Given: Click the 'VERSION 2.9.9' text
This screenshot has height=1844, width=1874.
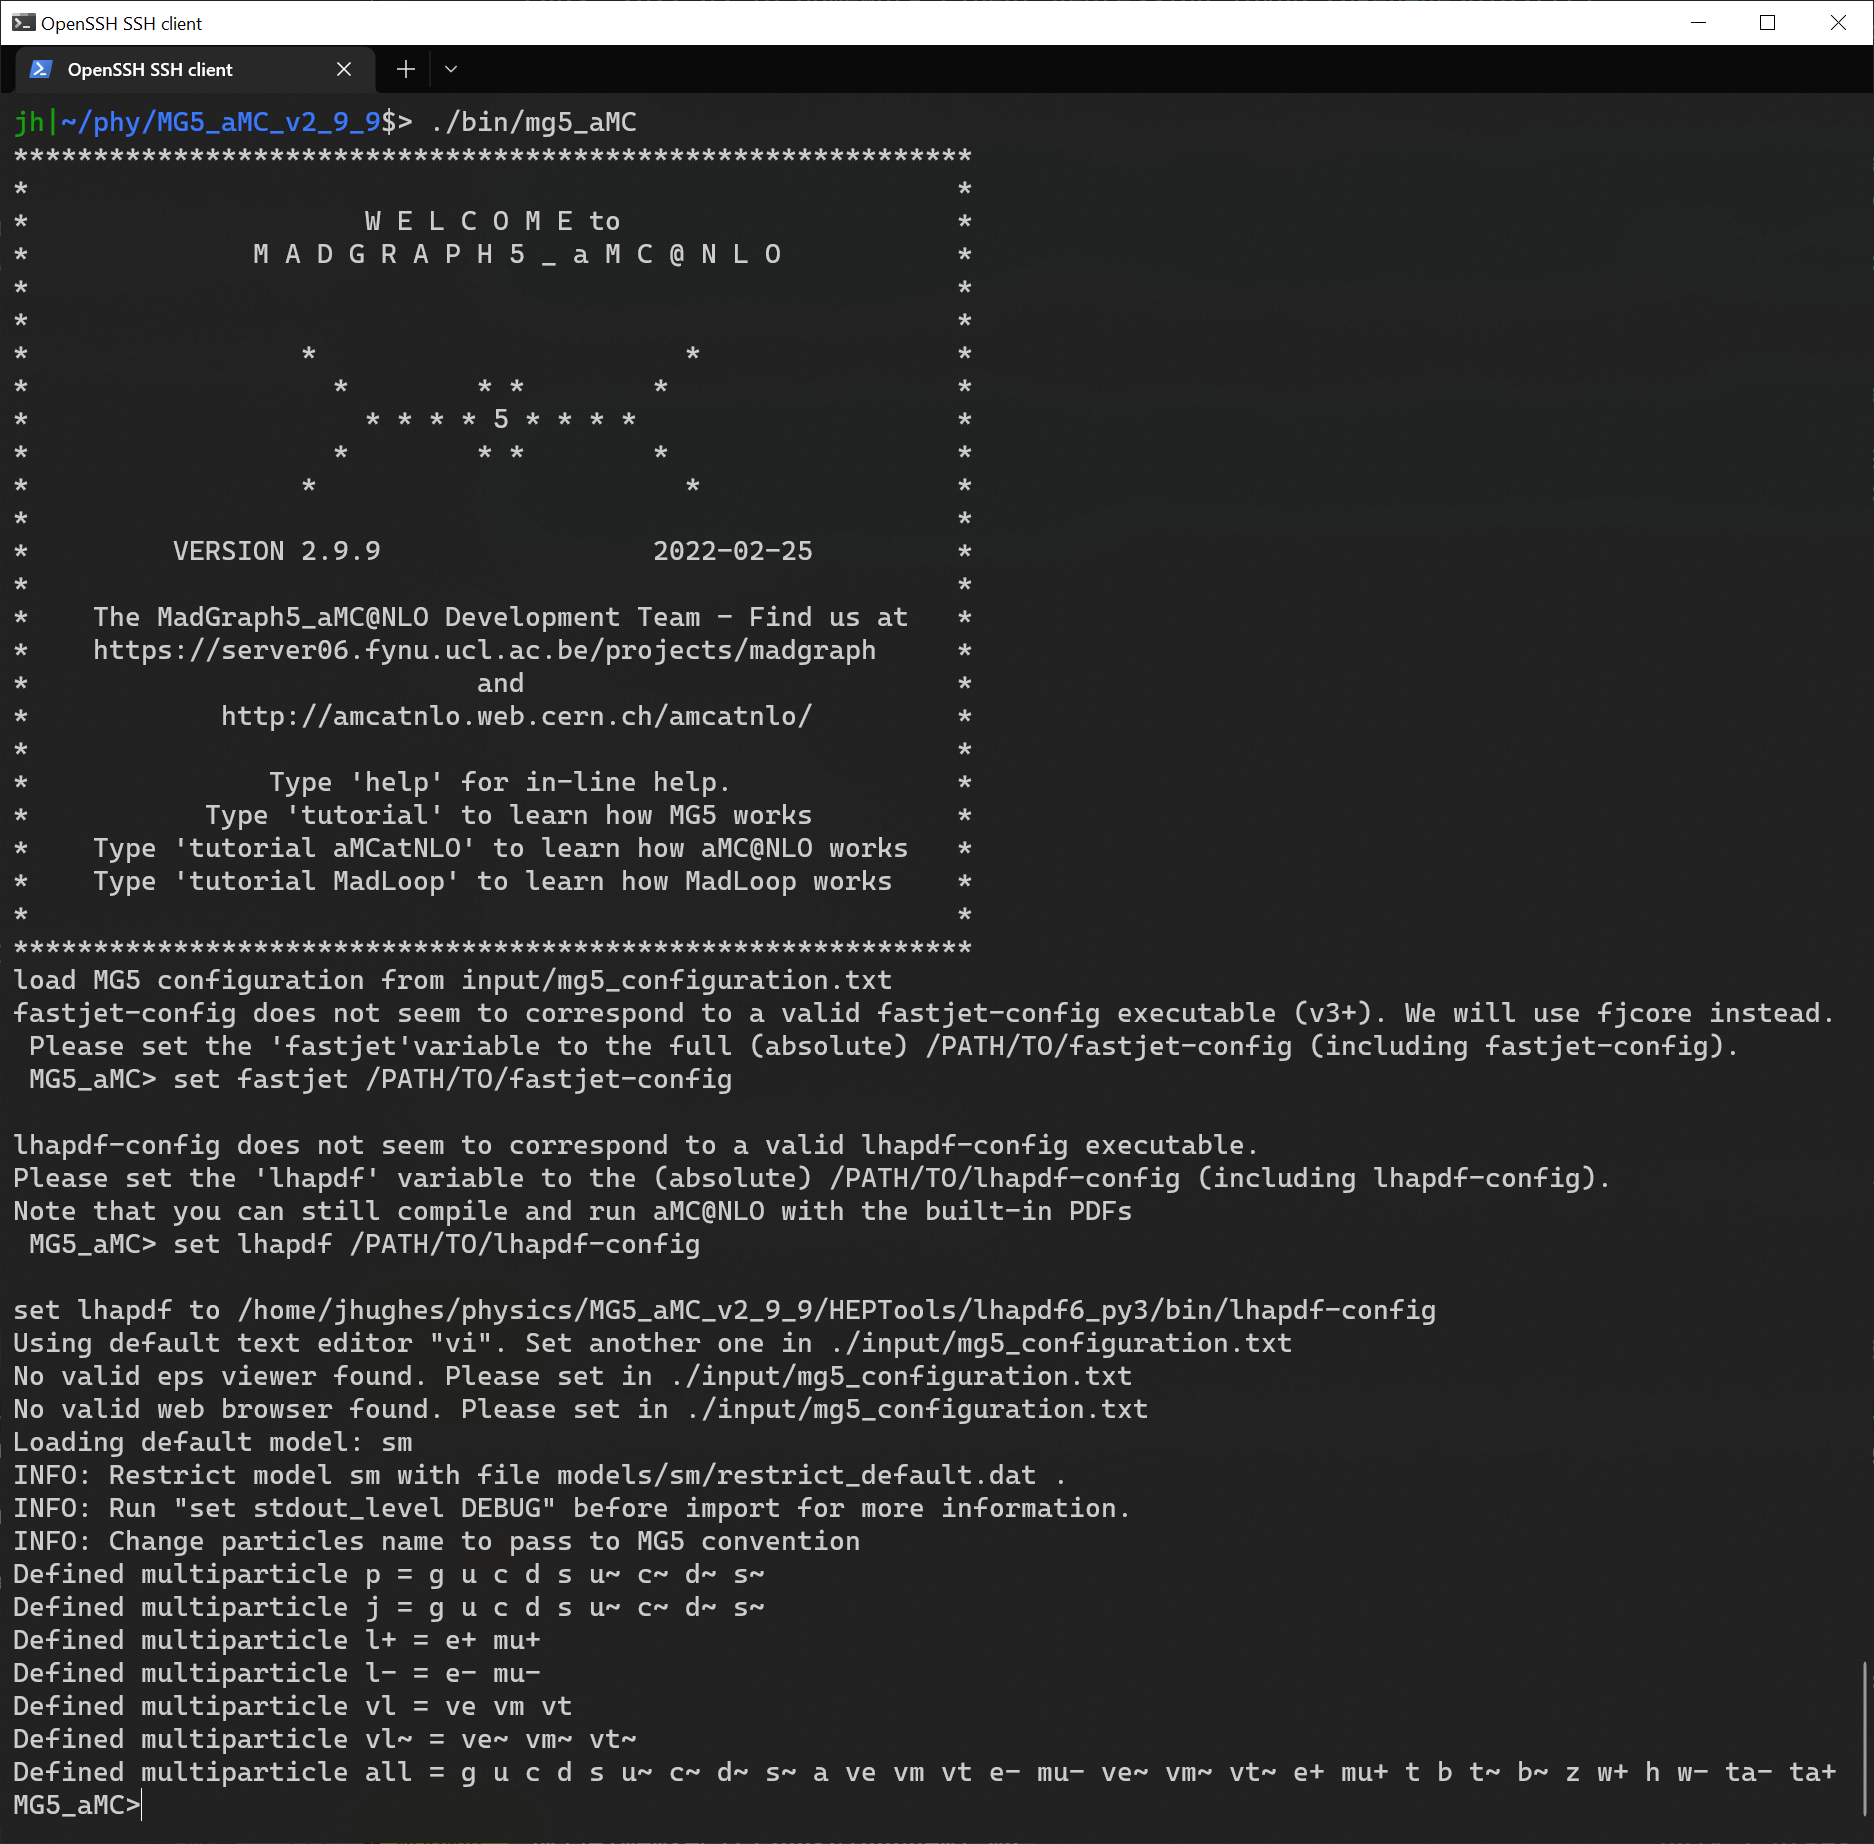Looking at the screenshot, I should [x=277, y=551].
